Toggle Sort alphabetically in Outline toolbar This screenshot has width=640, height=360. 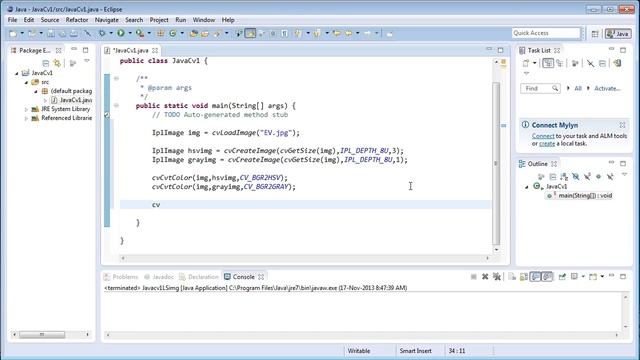(x=564, y=176)
